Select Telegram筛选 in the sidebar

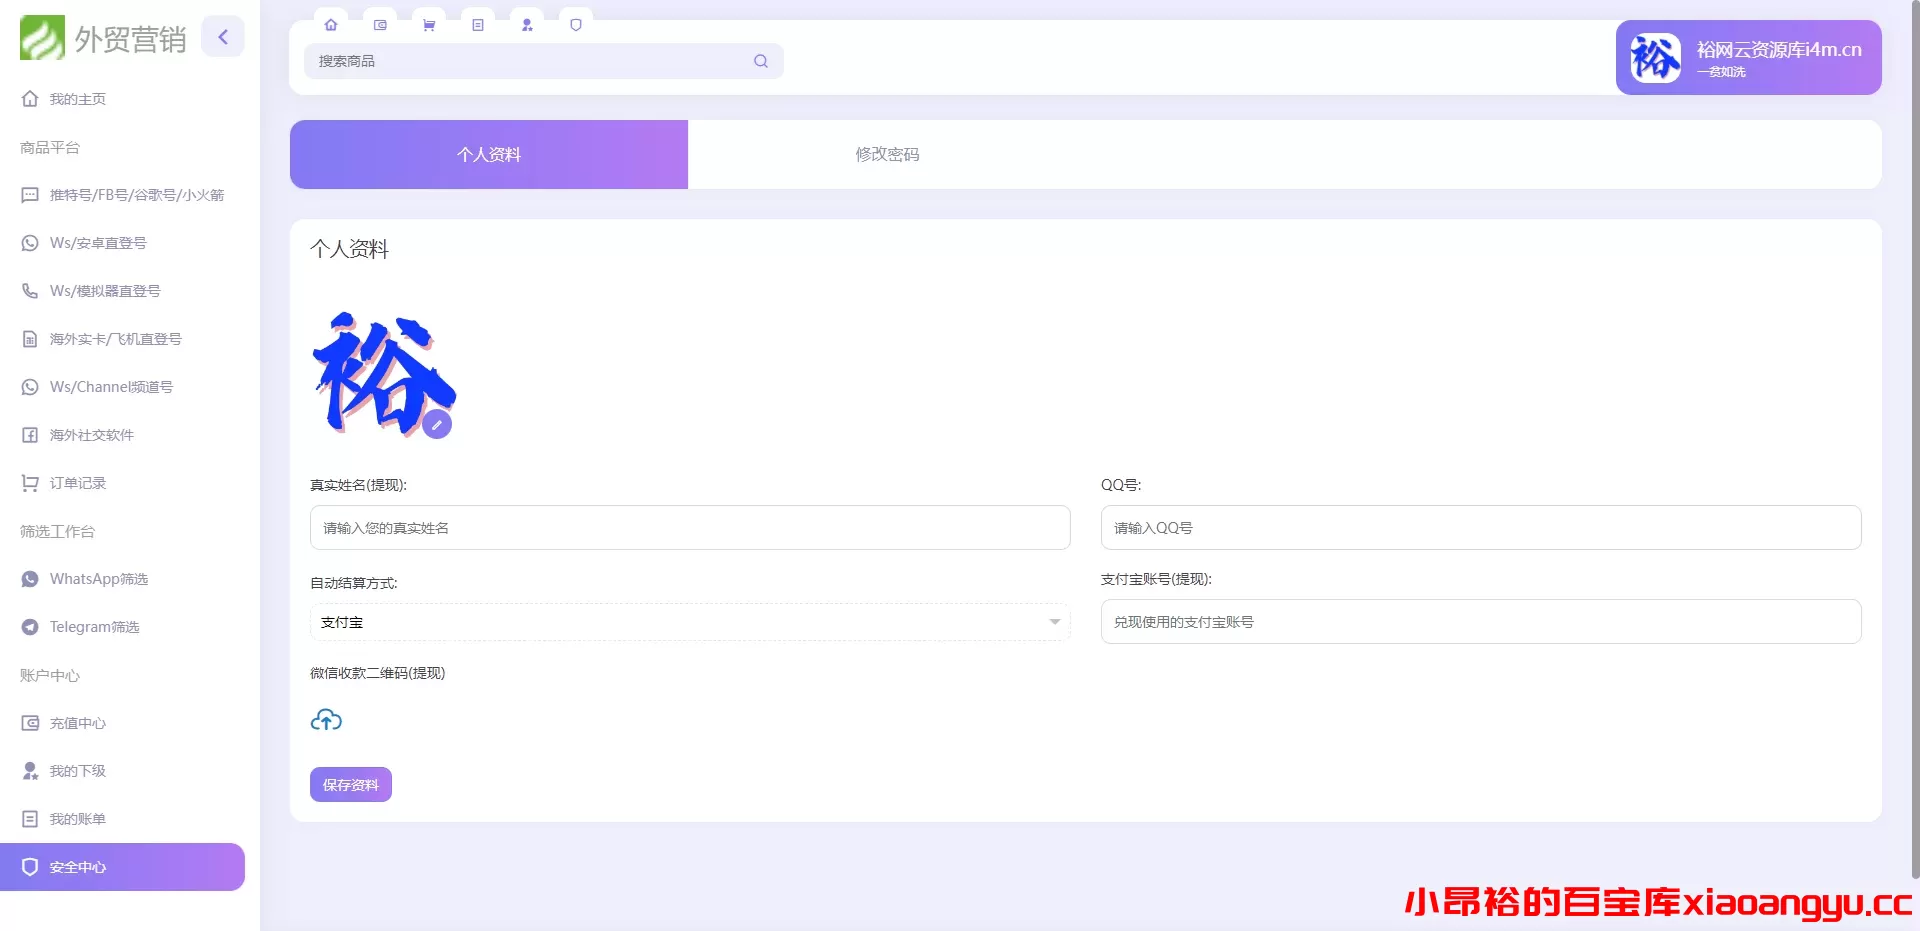(95, 627)
